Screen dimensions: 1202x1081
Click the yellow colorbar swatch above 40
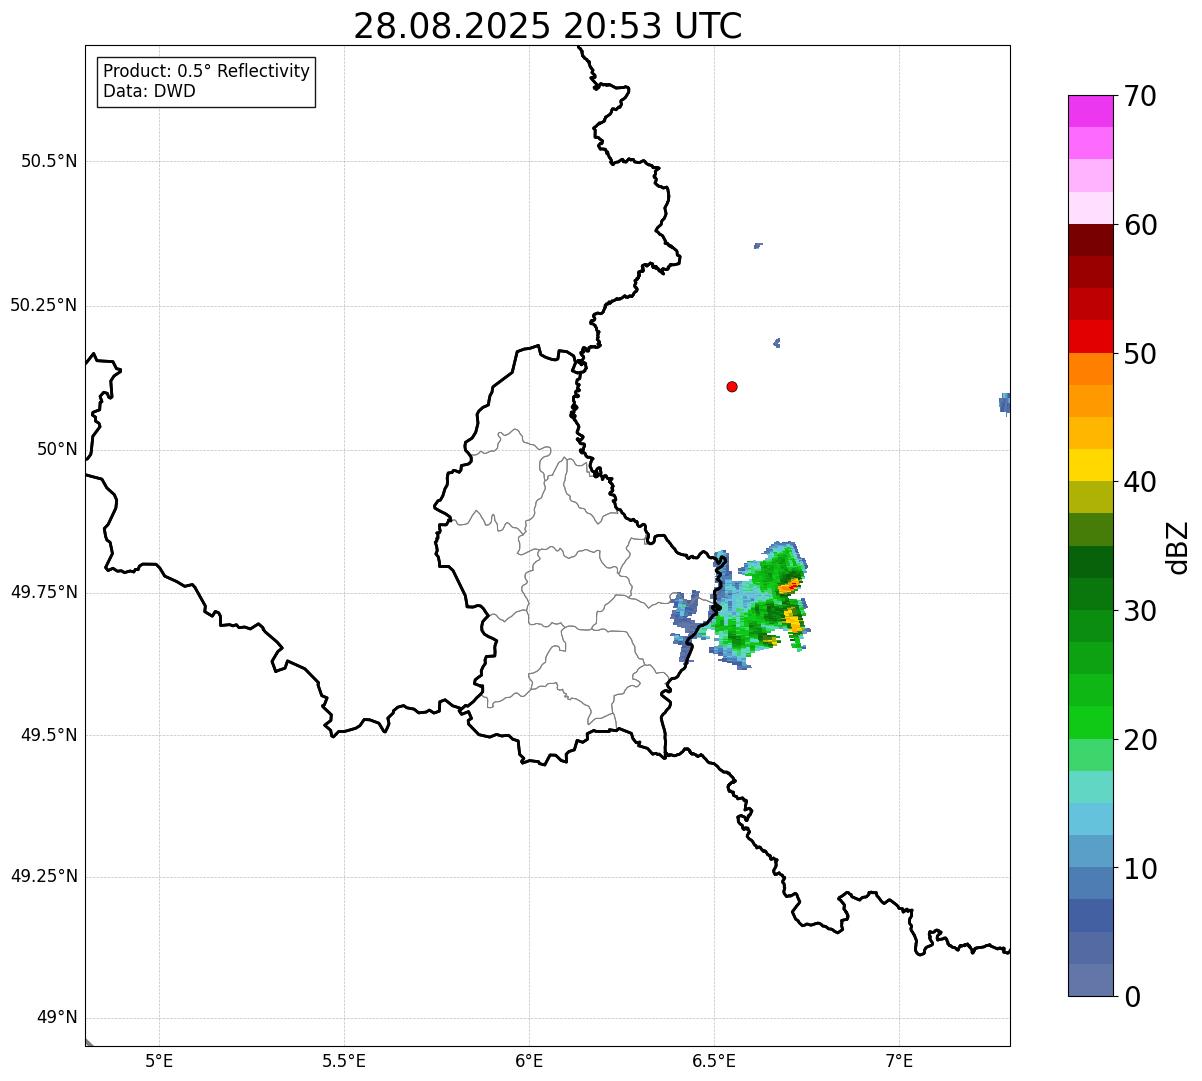click(1091, 465)
